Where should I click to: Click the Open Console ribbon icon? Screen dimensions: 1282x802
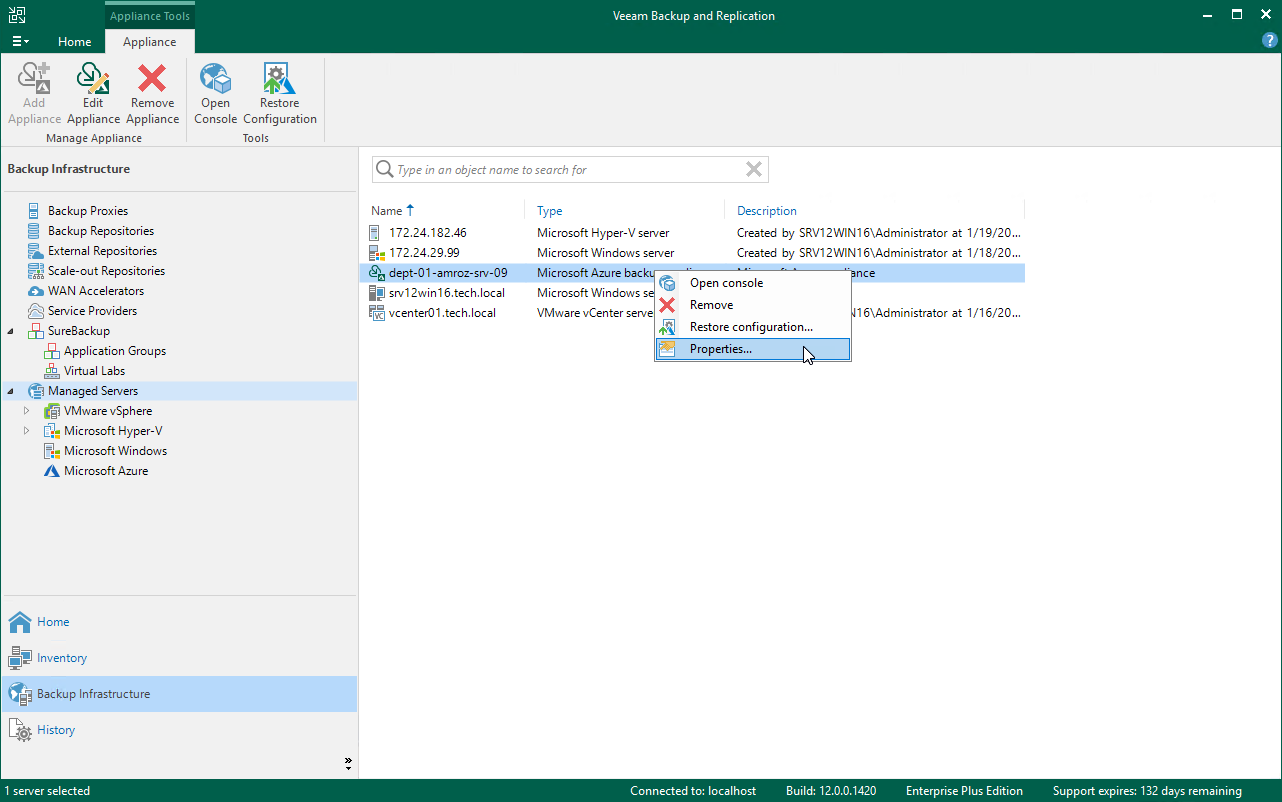(x=215, y=78)
